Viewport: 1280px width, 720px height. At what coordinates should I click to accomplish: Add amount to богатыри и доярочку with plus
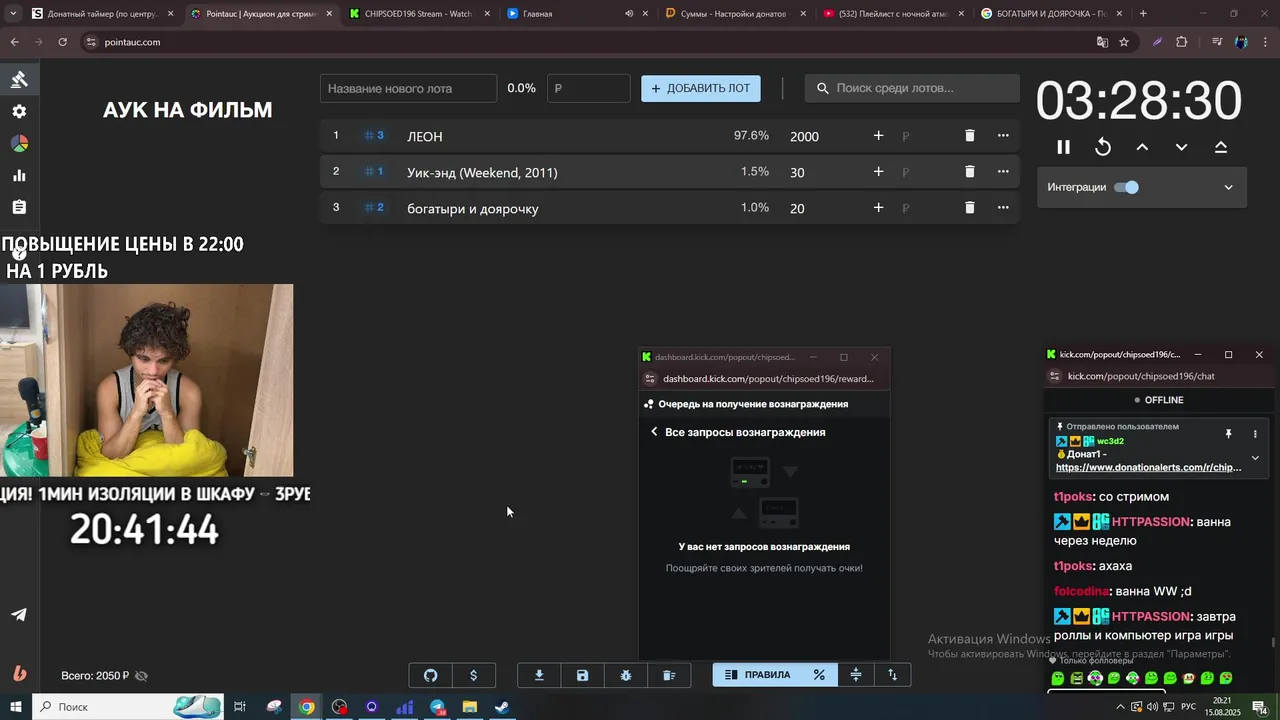coord(878,208)
